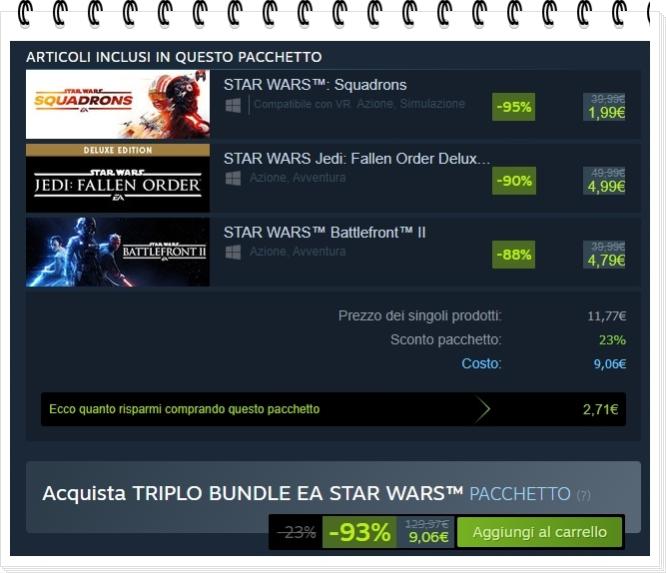Click the -93% bundle discount badge
The width and height of the screenshot is (666, 573).
pyautogui.click(x=359, y=532)
